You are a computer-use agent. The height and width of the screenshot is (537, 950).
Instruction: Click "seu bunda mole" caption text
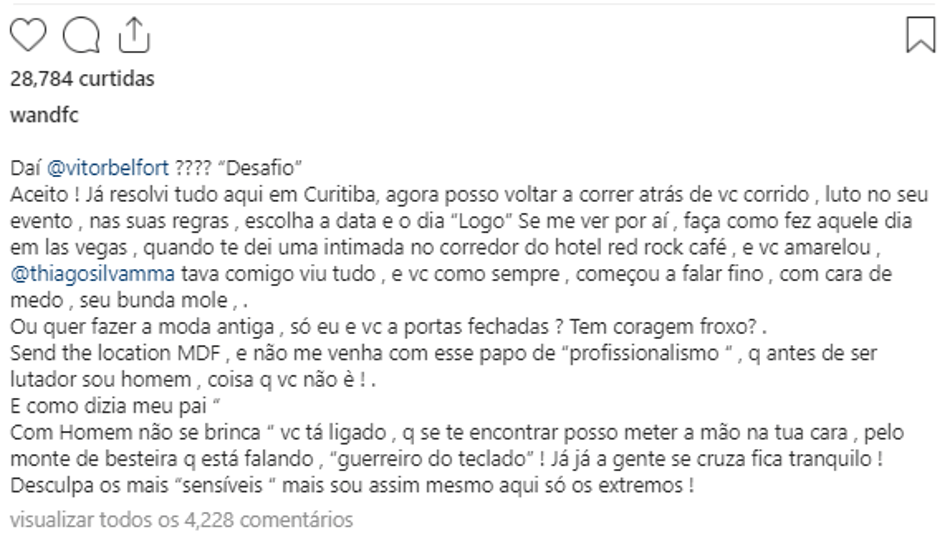153,301
